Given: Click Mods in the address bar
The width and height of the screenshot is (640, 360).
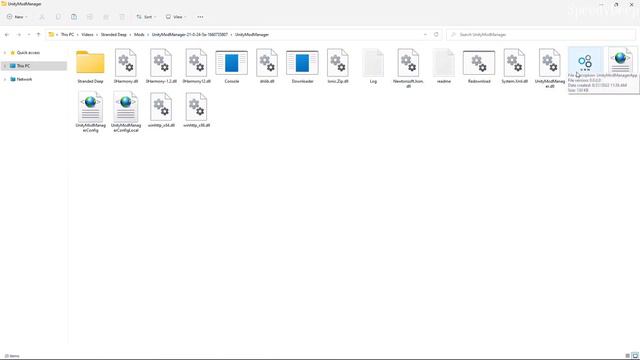Looking at the screenshot, I should 139,35.
